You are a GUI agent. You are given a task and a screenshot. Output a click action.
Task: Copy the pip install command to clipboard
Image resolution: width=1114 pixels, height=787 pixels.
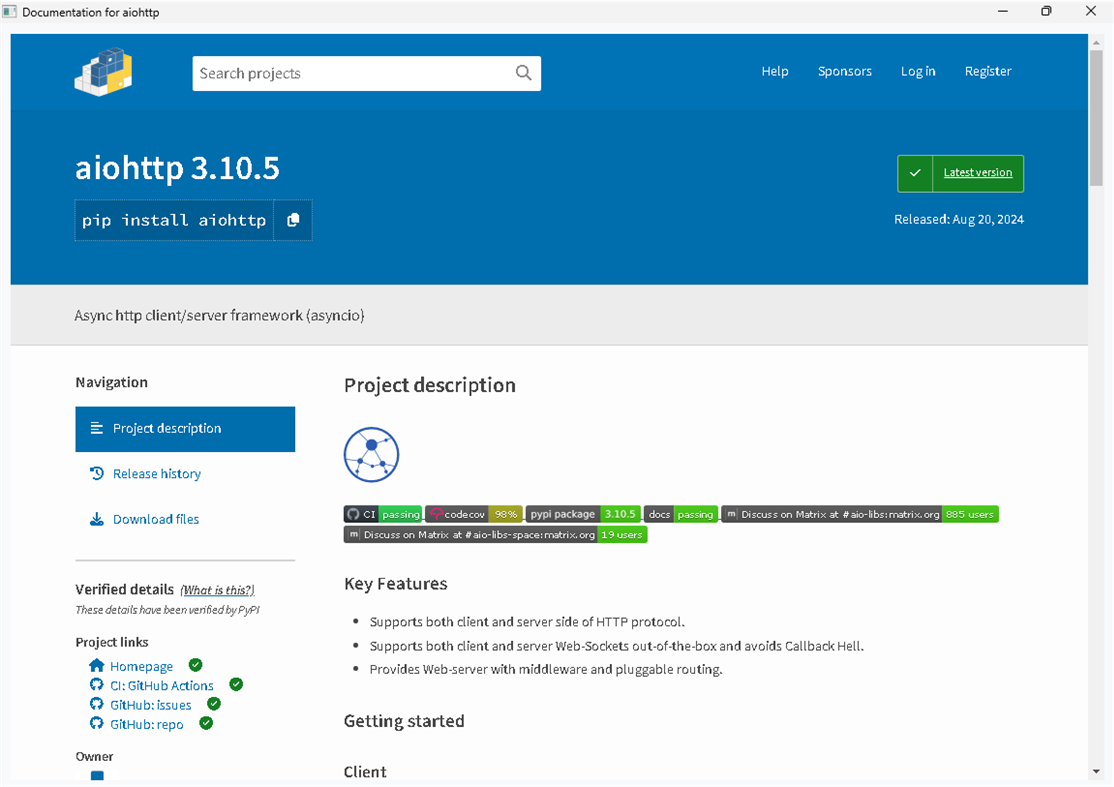coord(293,220)
